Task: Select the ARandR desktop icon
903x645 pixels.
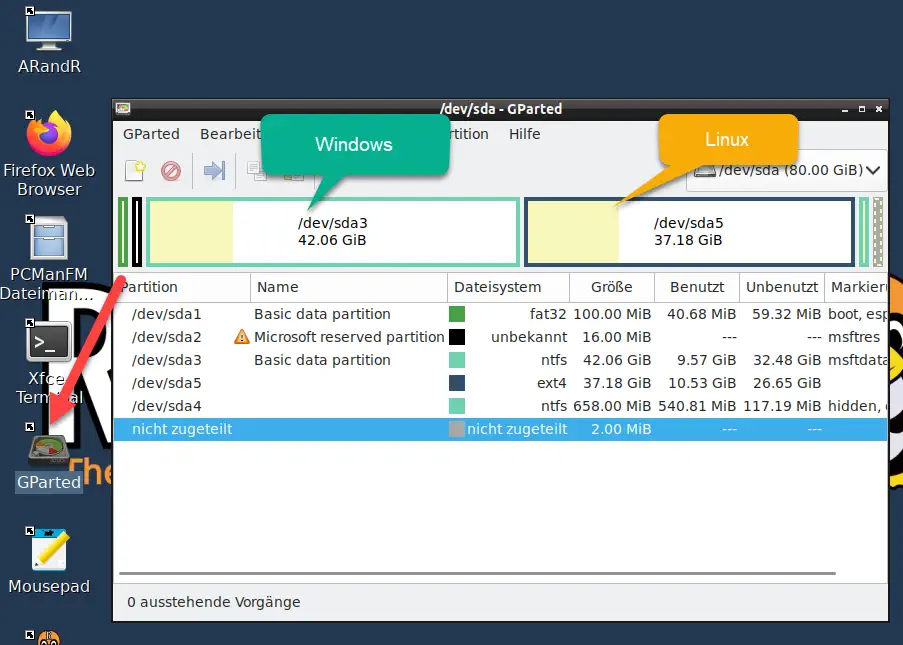Action: (x=49, y=41)
